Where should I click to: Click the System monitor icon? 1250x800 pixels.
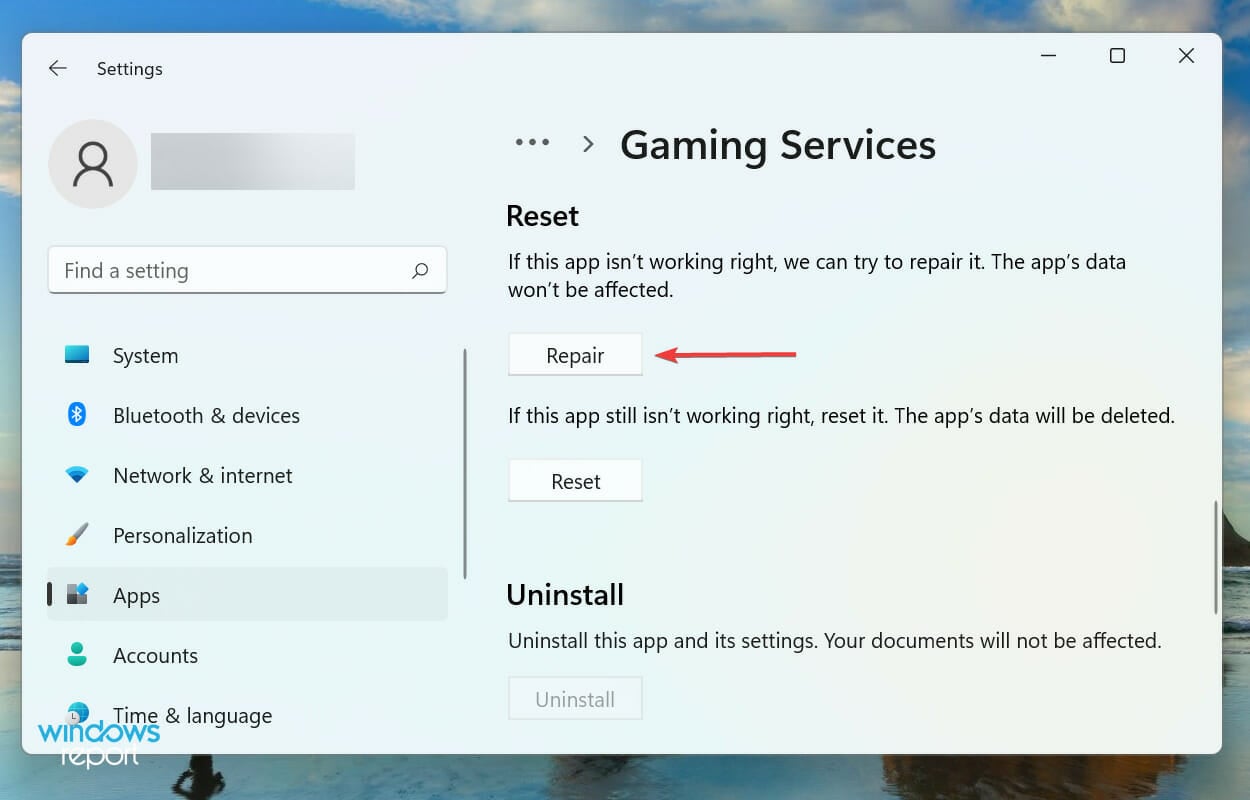pyautogui.click(x=77, y=355)
